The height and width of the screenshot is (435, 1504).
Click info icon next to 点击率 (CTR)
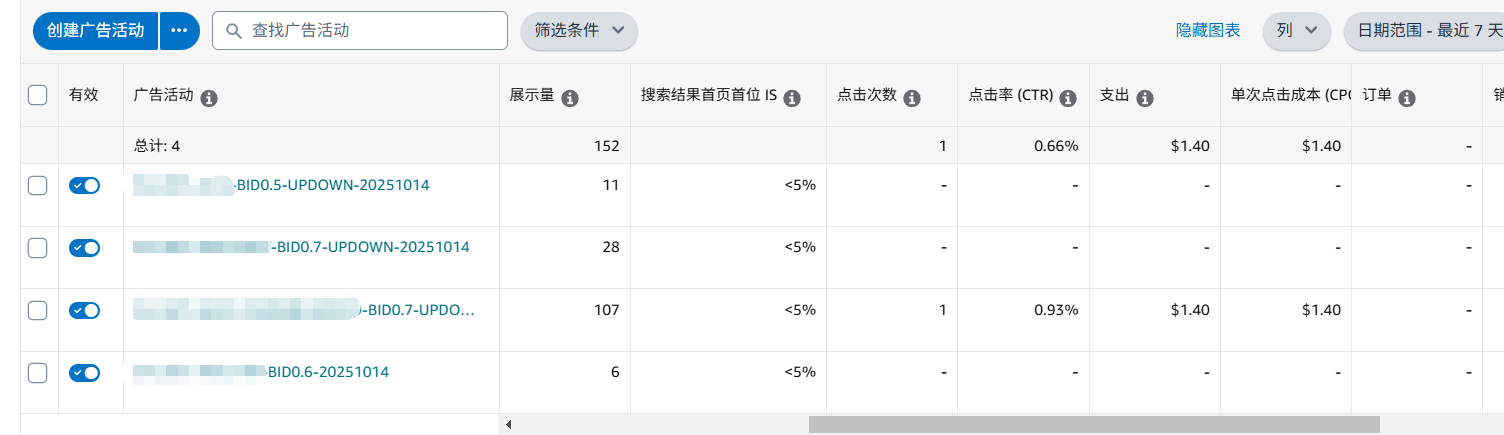point(1067,98)
